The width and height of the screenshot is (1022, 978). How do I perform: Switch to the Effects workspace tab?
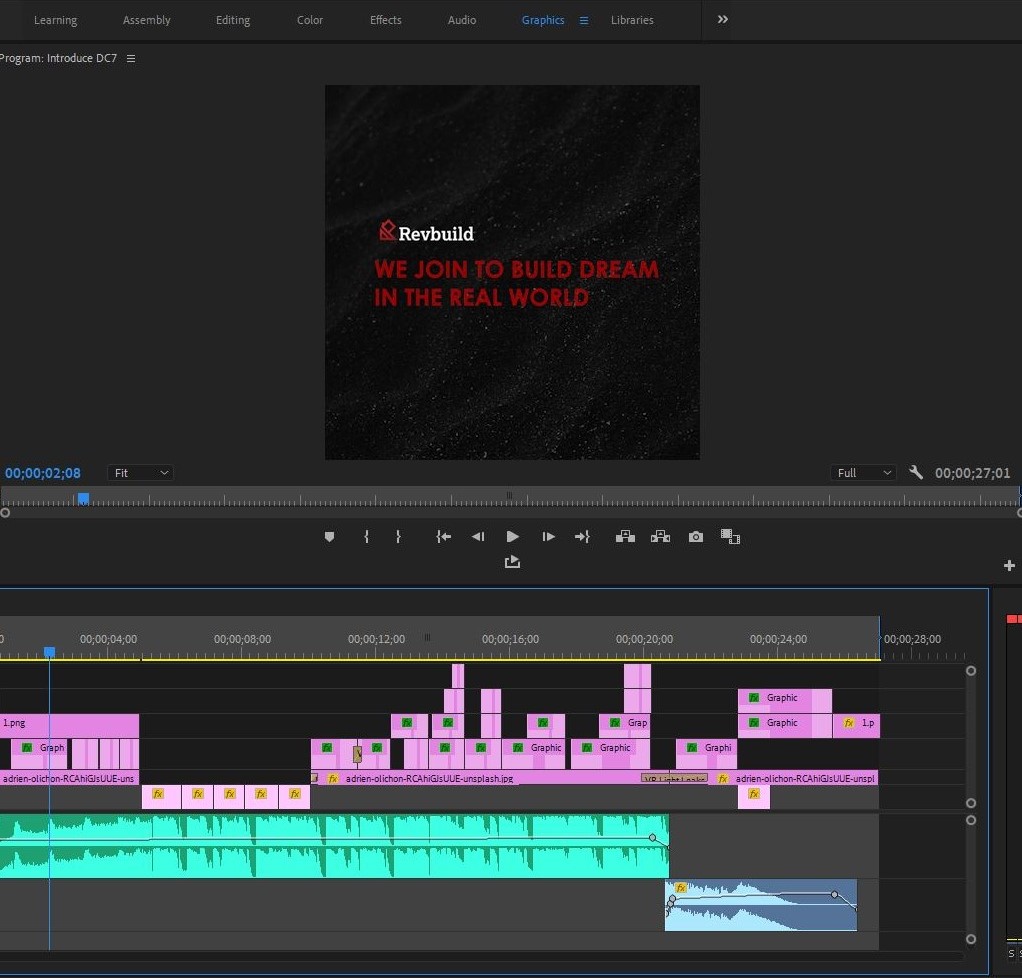(385, 20)
